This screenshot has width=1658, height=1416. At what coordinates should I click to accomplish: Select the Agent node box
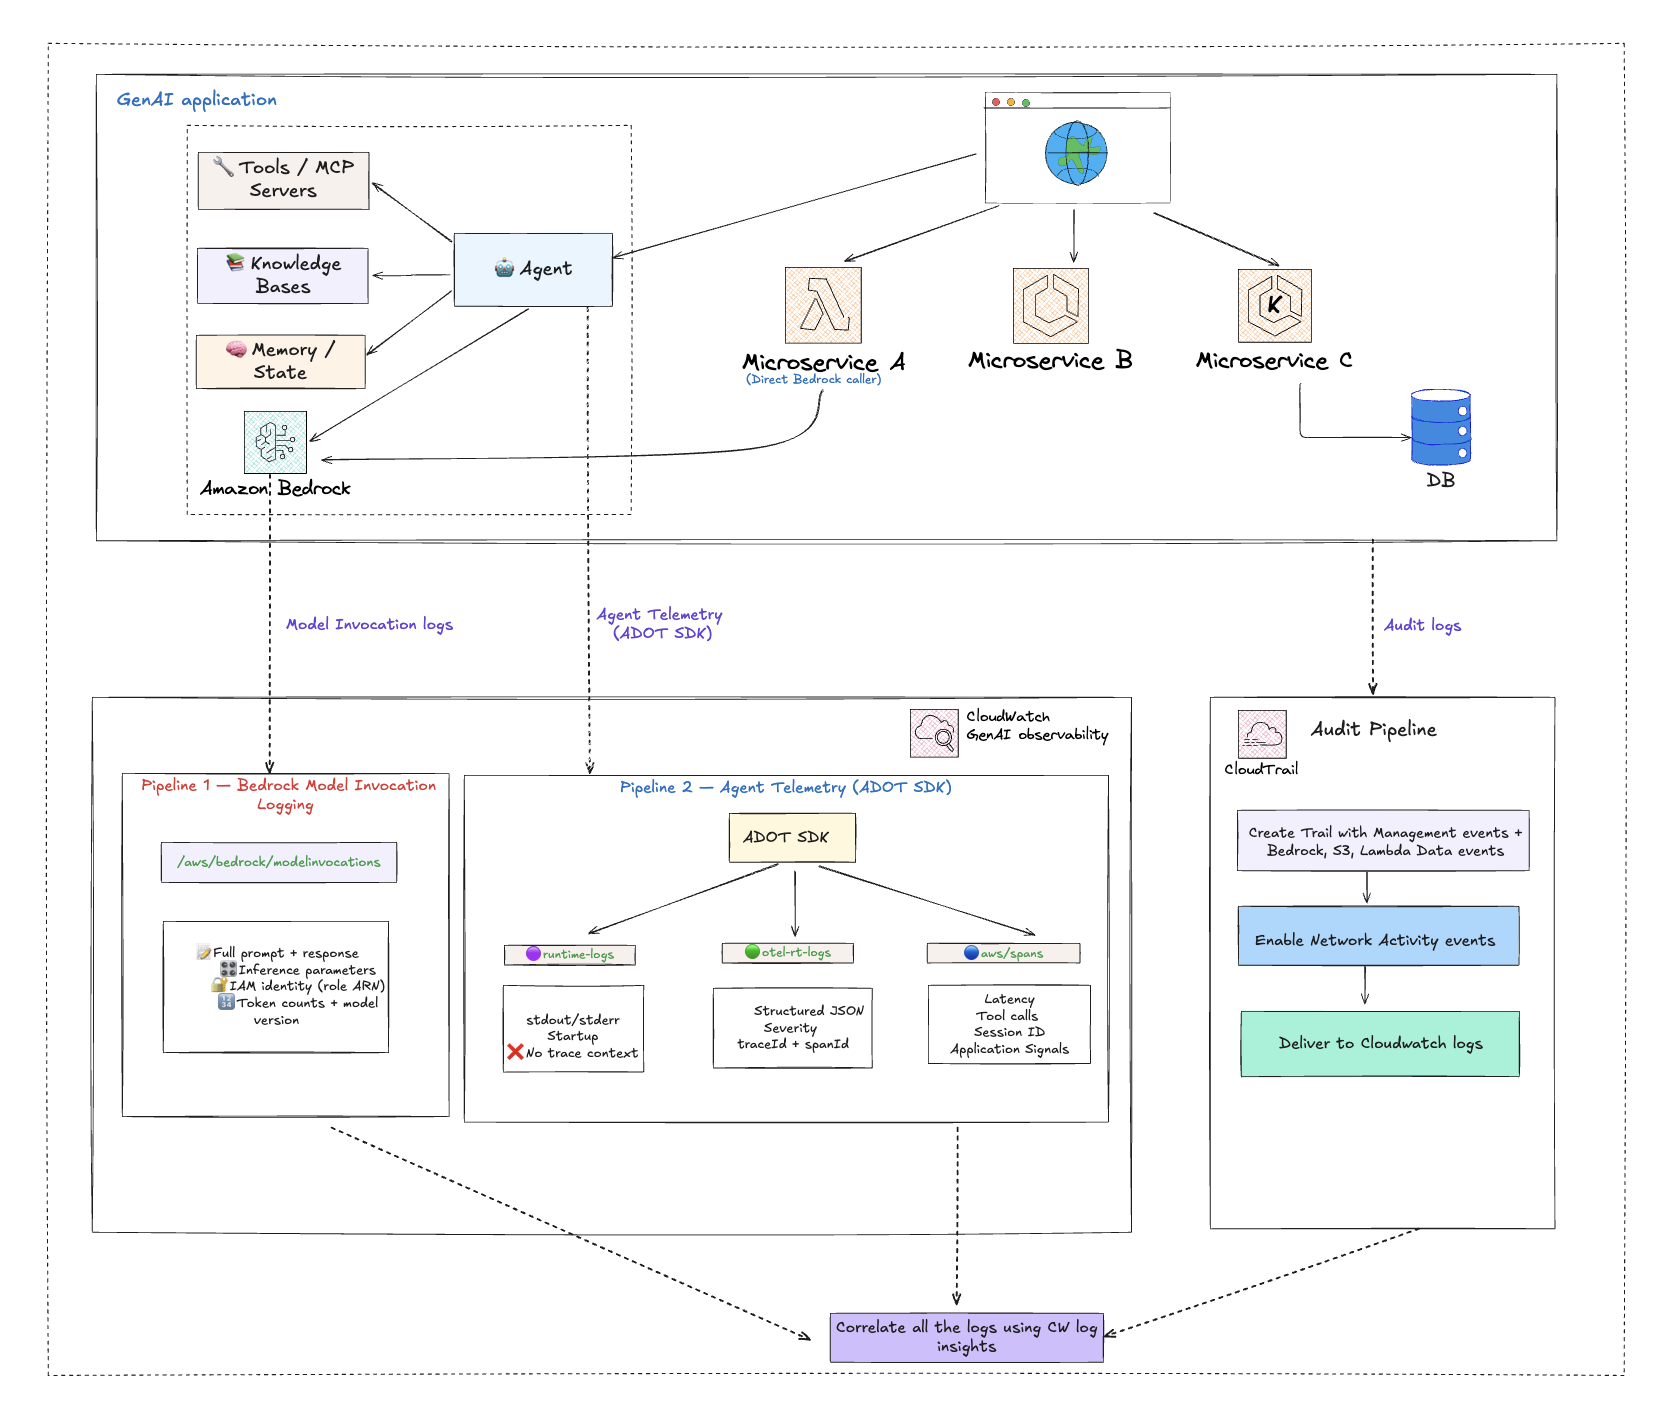pyautogui.click(x=533, y=270)
